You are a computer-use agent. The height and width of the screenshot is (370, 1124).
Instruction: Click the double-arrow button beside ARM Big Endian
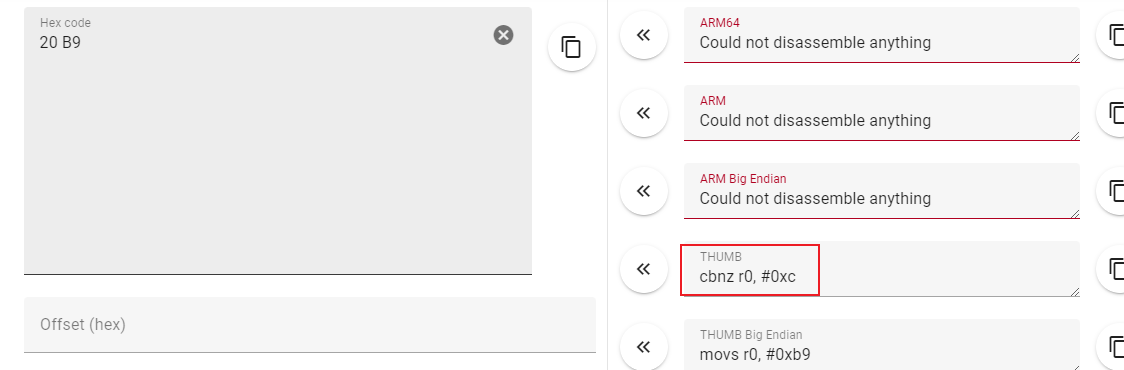tap(644, 191)
